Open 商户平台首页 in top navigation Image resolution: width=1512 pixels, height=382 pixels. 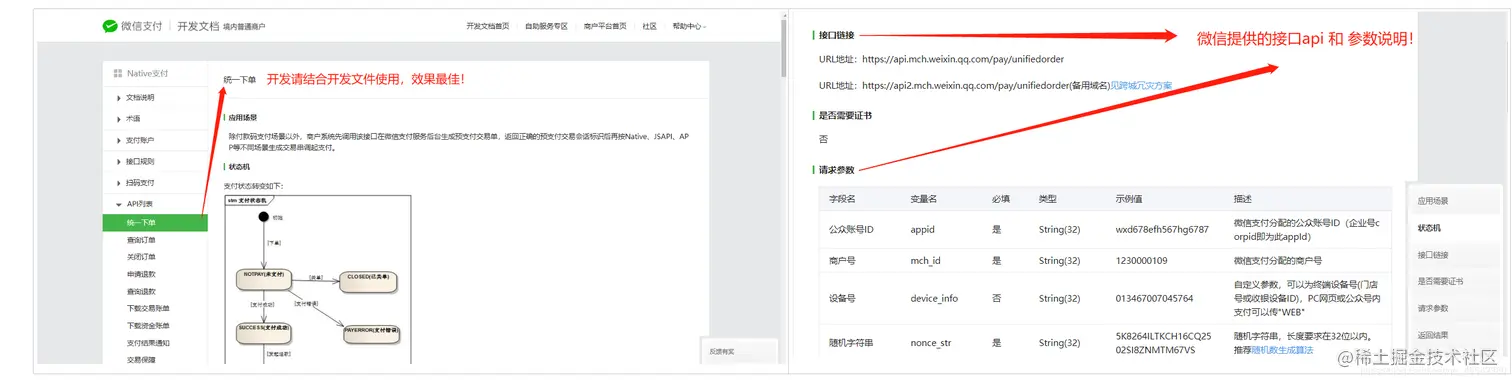click(605, 26)
